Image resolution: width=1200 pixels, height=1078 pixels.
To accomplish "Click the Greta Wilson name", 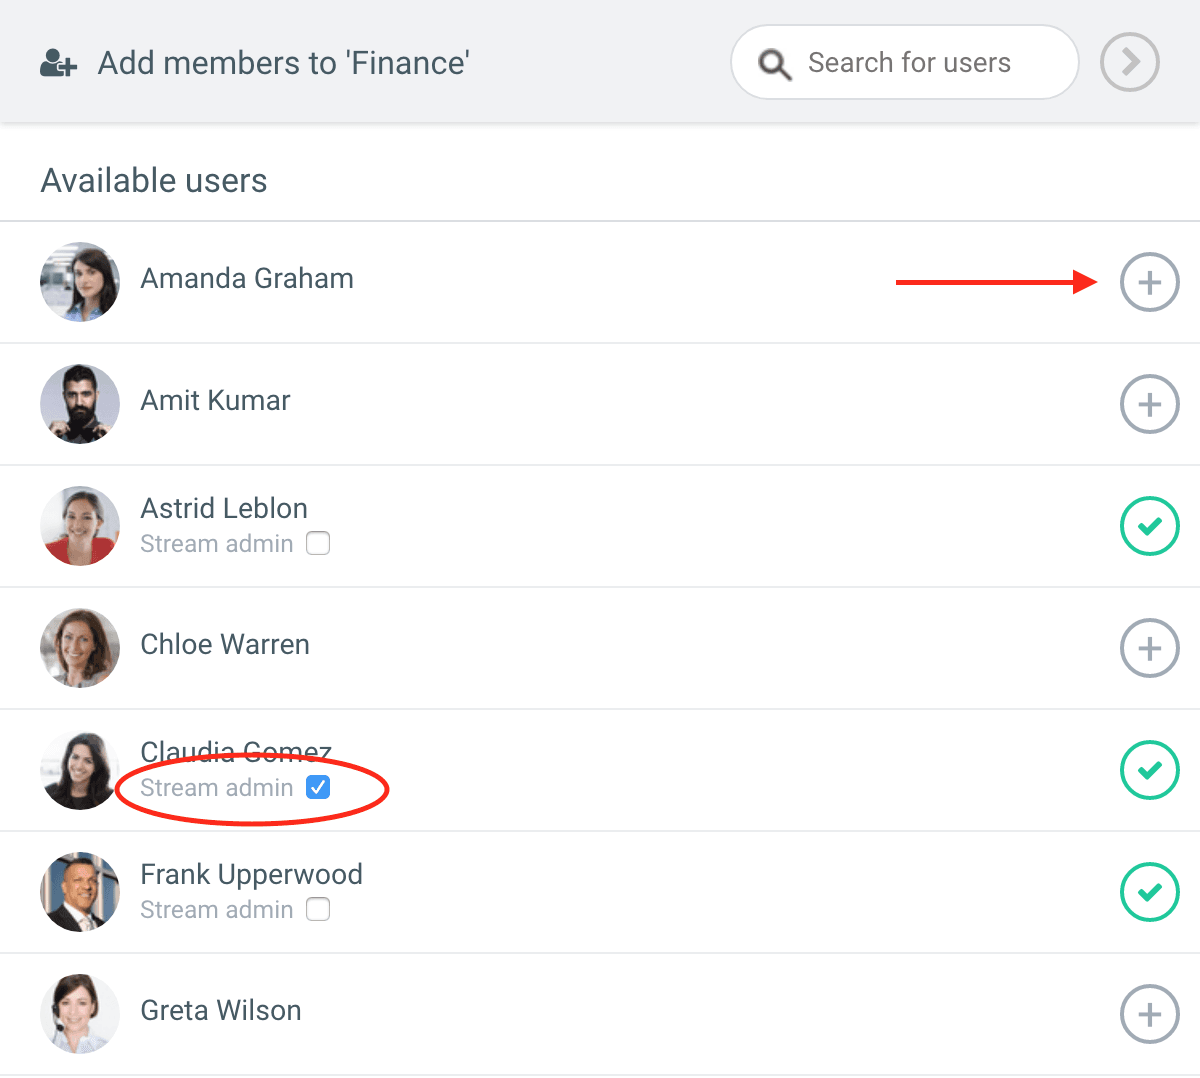I will [x=221, y=1010].
